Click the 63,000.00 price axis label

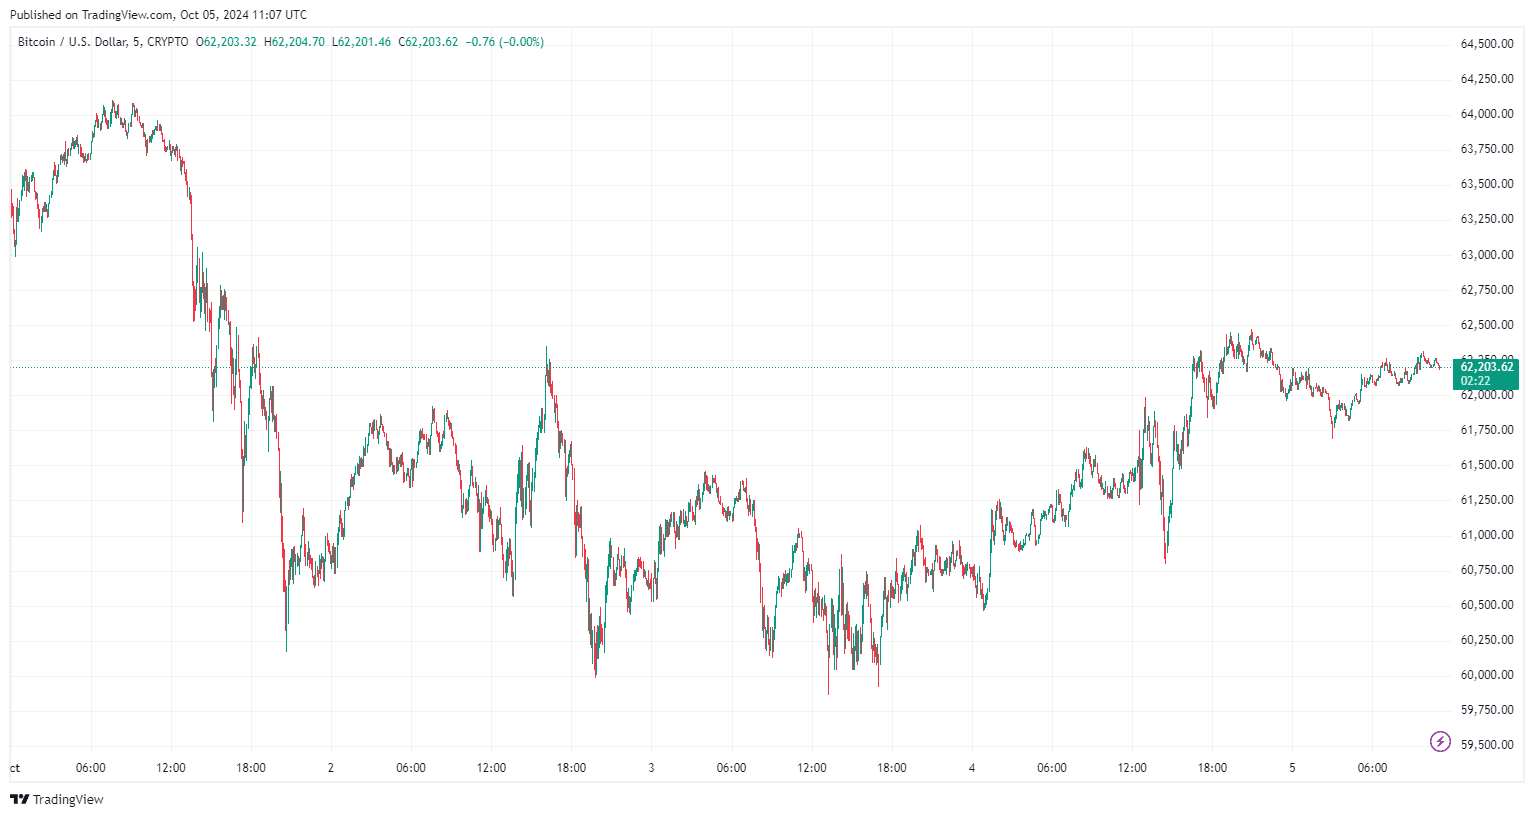(x=1486, y=255)
